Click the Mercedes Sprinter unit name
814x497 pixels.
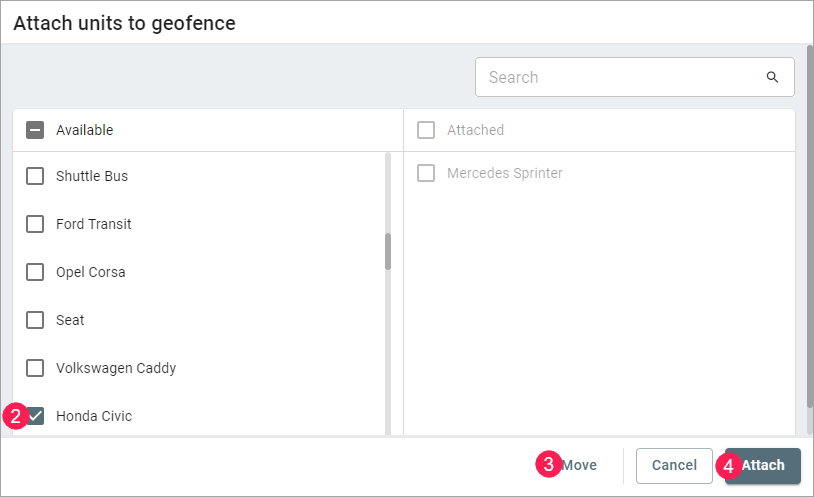(x=505, y=173)
